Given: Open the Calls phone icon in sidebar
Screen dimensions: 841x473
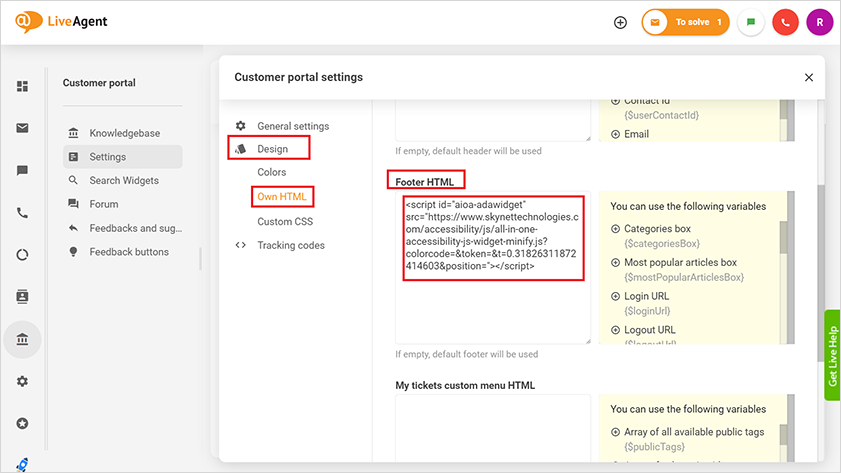Looking at the screenshot, I should click(x=22, y=213).
